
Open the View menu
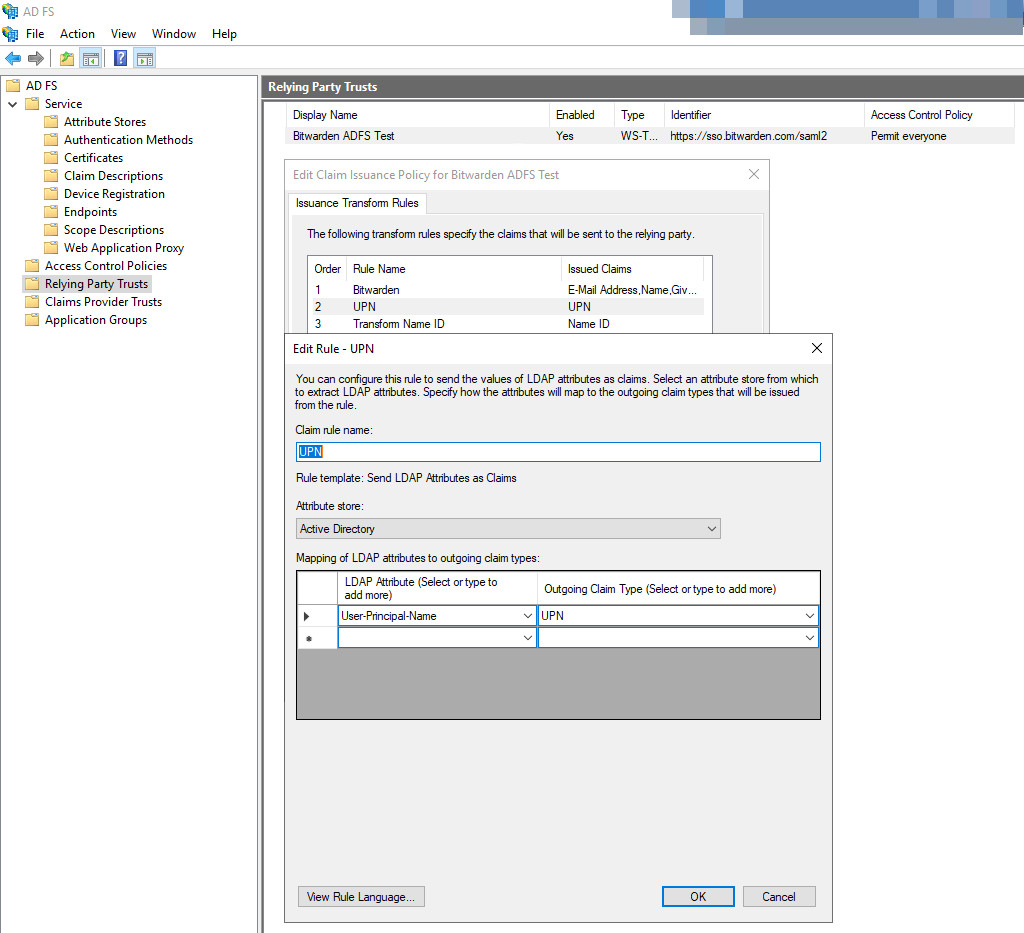point(124,34)
